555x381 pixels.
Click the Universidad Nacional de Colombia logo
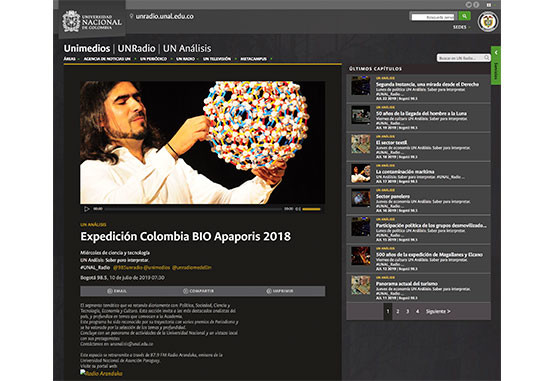(x=92, y=21)
